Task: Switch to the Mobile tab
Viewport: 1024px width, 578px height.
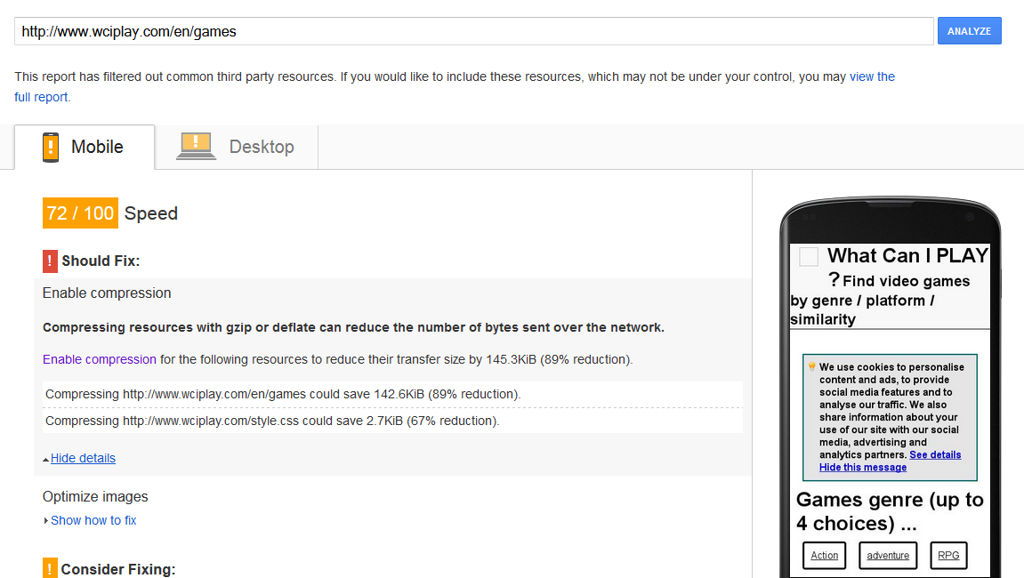Action: tap(84, 147)
